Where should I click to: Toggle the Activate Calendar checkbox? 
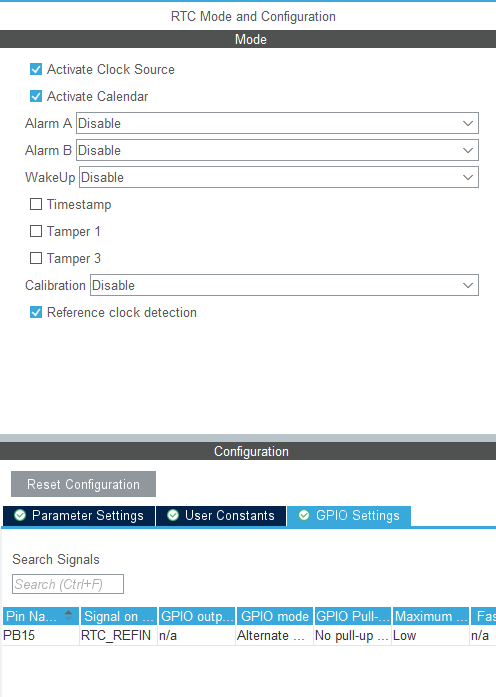tap(36, 96)
